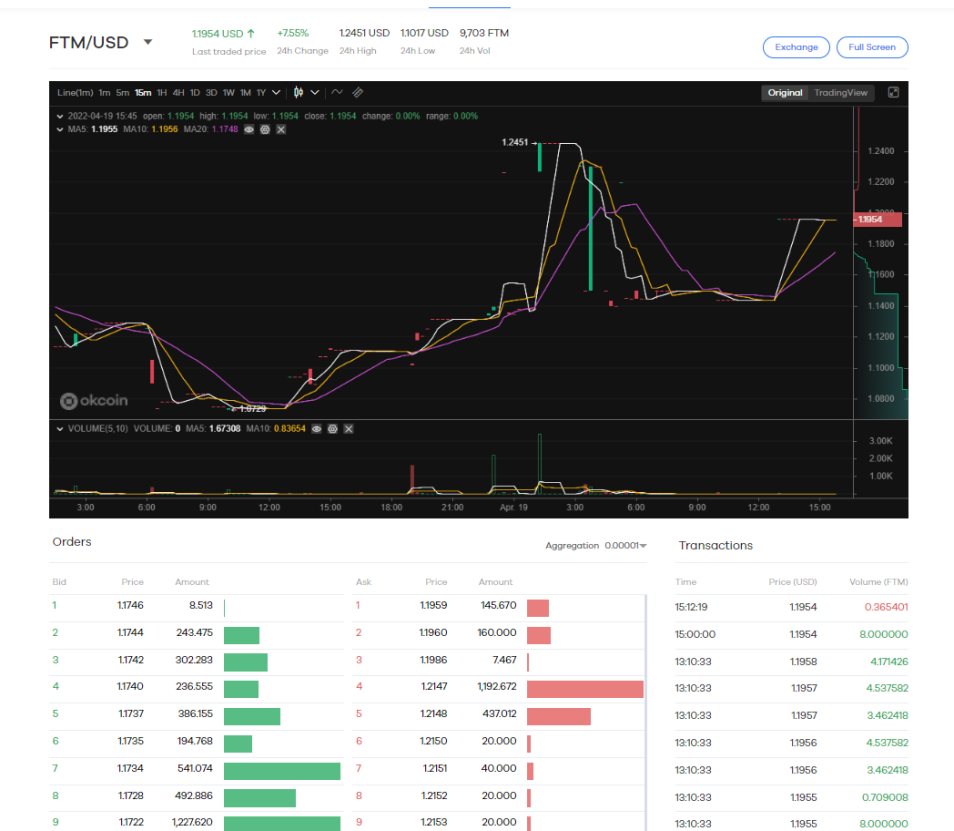Click the FTM/USD pair title
This screenshot has width=954, height=831.
click(89, 43)
